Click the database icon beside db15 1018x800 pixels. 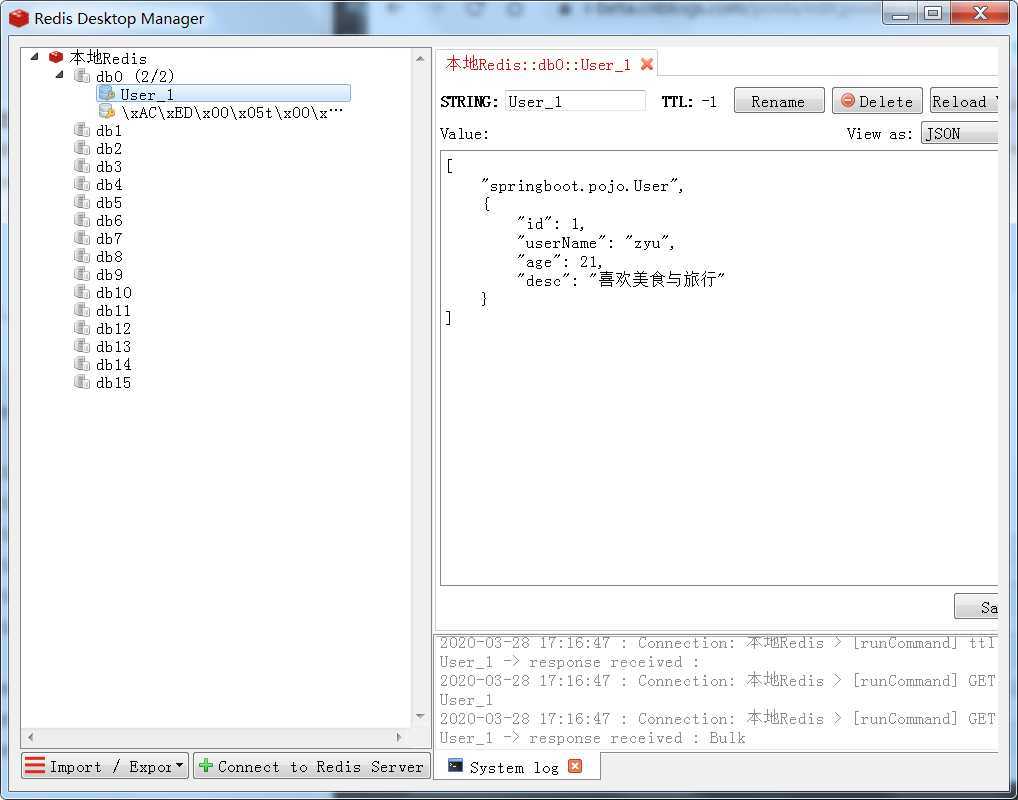(x=82, y=382)
